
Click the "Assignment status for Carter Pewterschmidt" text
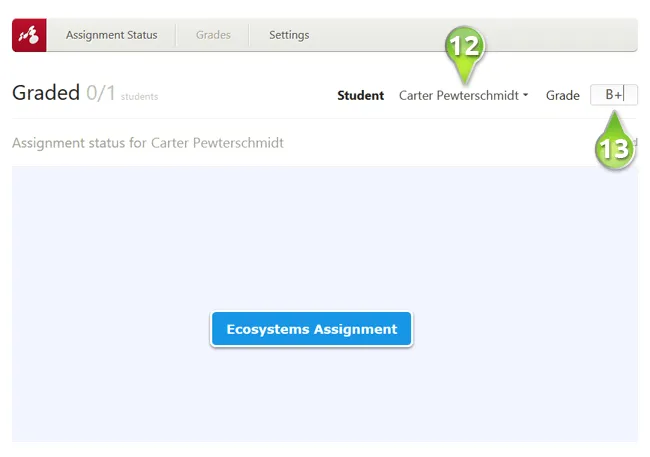pyautogui.click(x=148, y=143)
